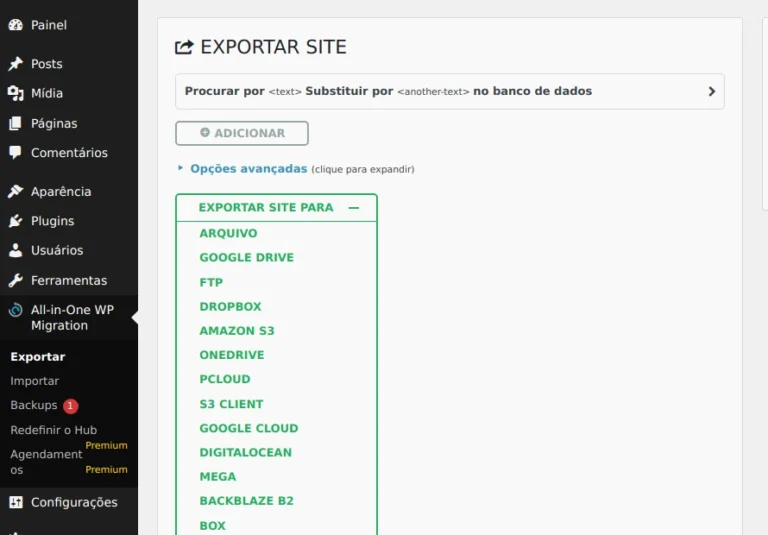Choose BACKBLAZE B2 export option
This screenshot has width=768, height=535.
(246, 501)
